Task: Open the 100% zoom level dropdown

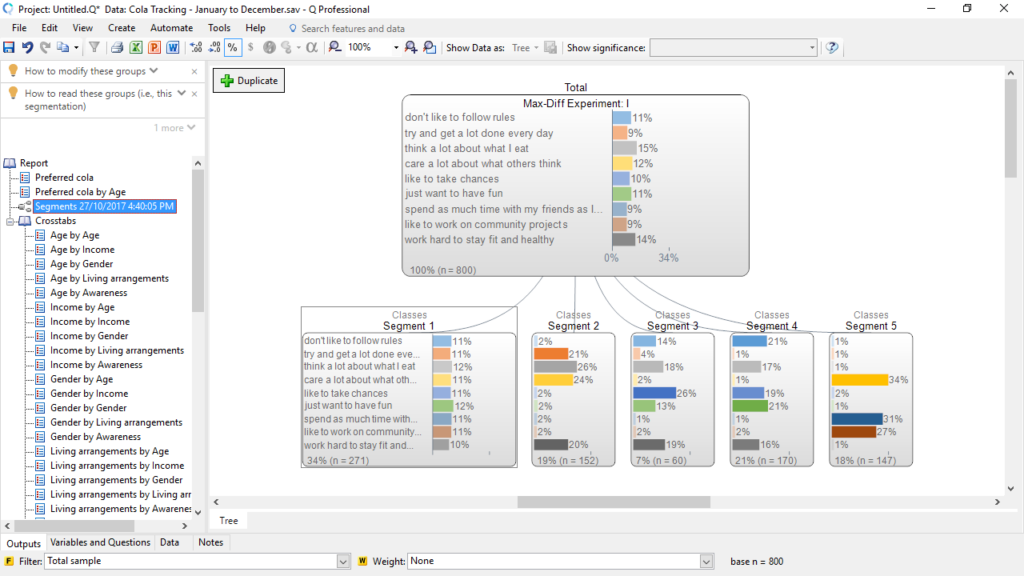Action: click(x=396, y=48)
